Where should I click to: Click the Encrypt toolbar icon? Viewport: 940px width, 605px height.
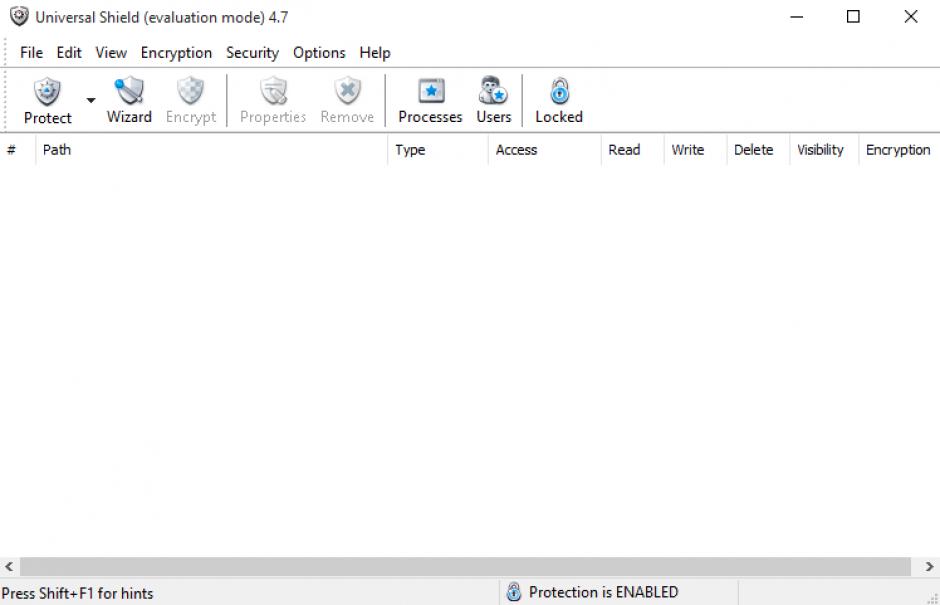tap(191, 91)
